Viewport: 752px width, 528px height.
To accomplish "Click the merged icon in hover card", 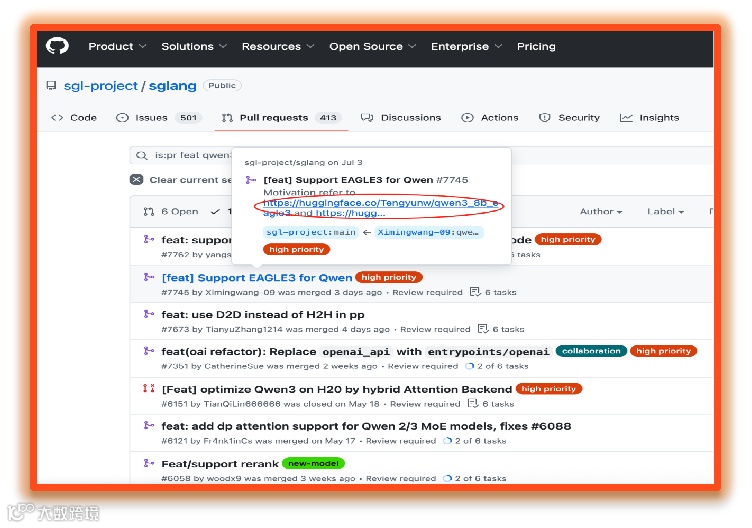I will pos(250,180).
